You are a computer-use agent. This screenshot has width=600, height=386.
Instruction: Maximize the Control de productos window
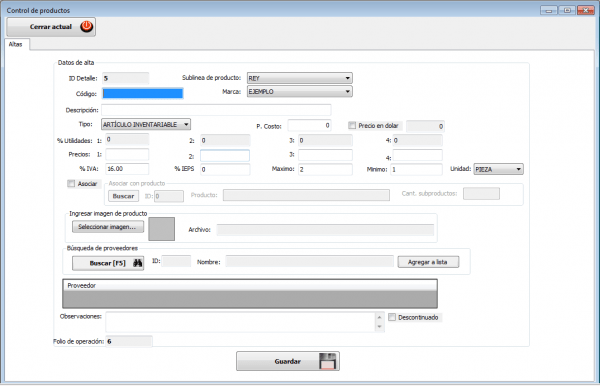coord(567,10)
